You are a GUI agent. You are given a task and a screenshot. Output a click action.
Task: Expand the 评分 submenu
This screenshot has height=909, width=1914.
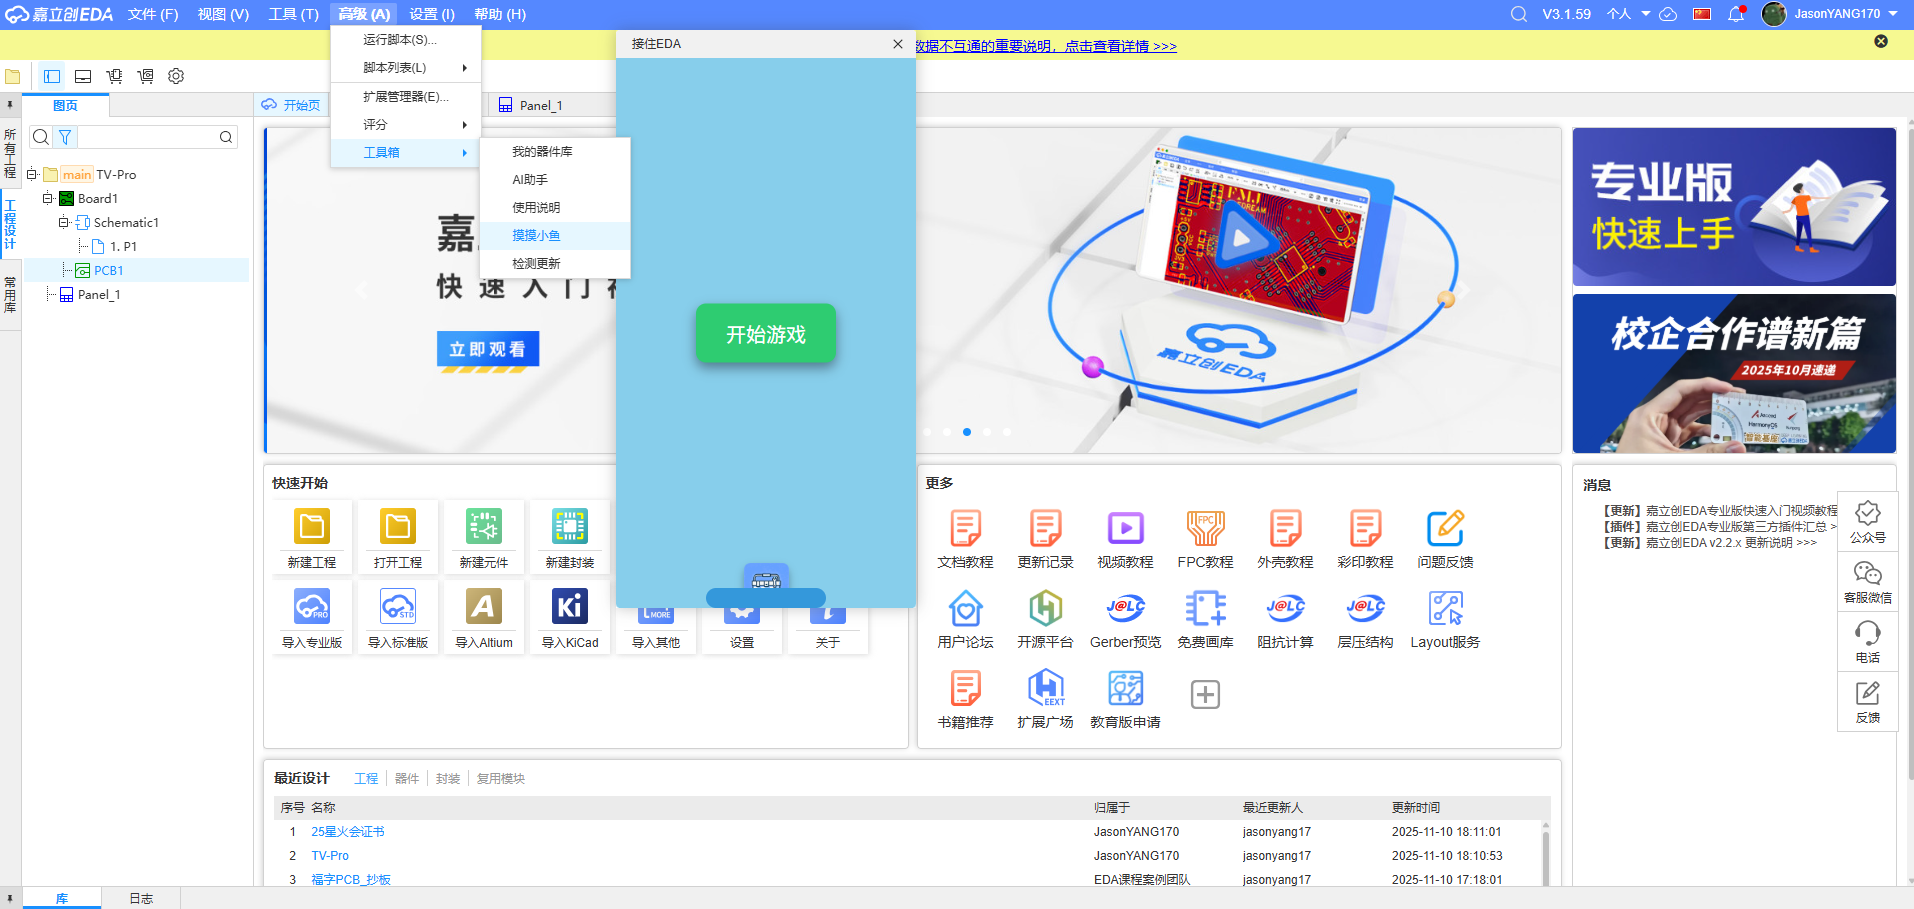tap(406, 125)
